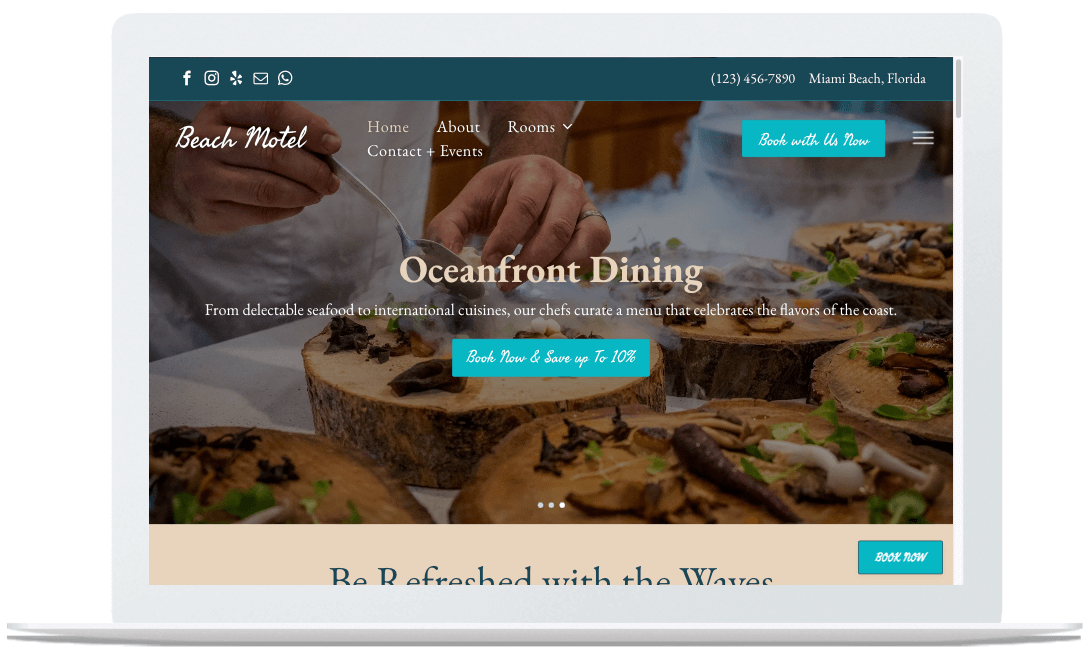Open the Instagram social icon
1090x654 pixels.
click(211, 78)
